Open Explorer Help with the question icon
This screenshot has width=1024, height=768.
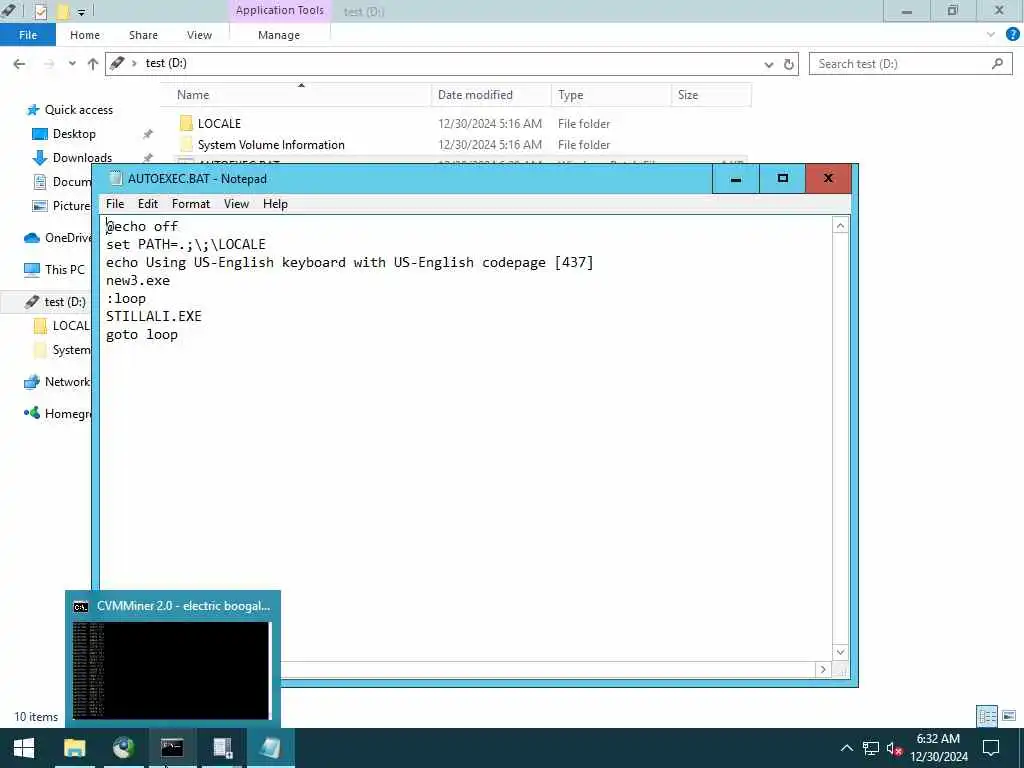tap(1013, 35)
